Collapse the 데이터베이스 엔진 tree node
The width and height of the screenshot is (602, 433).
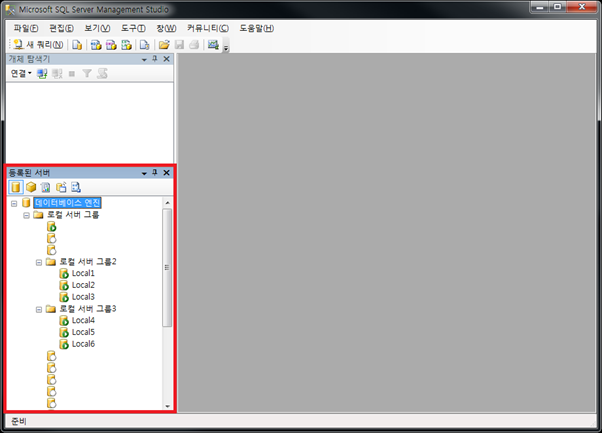pyautogui.click(x=14, y=203)
